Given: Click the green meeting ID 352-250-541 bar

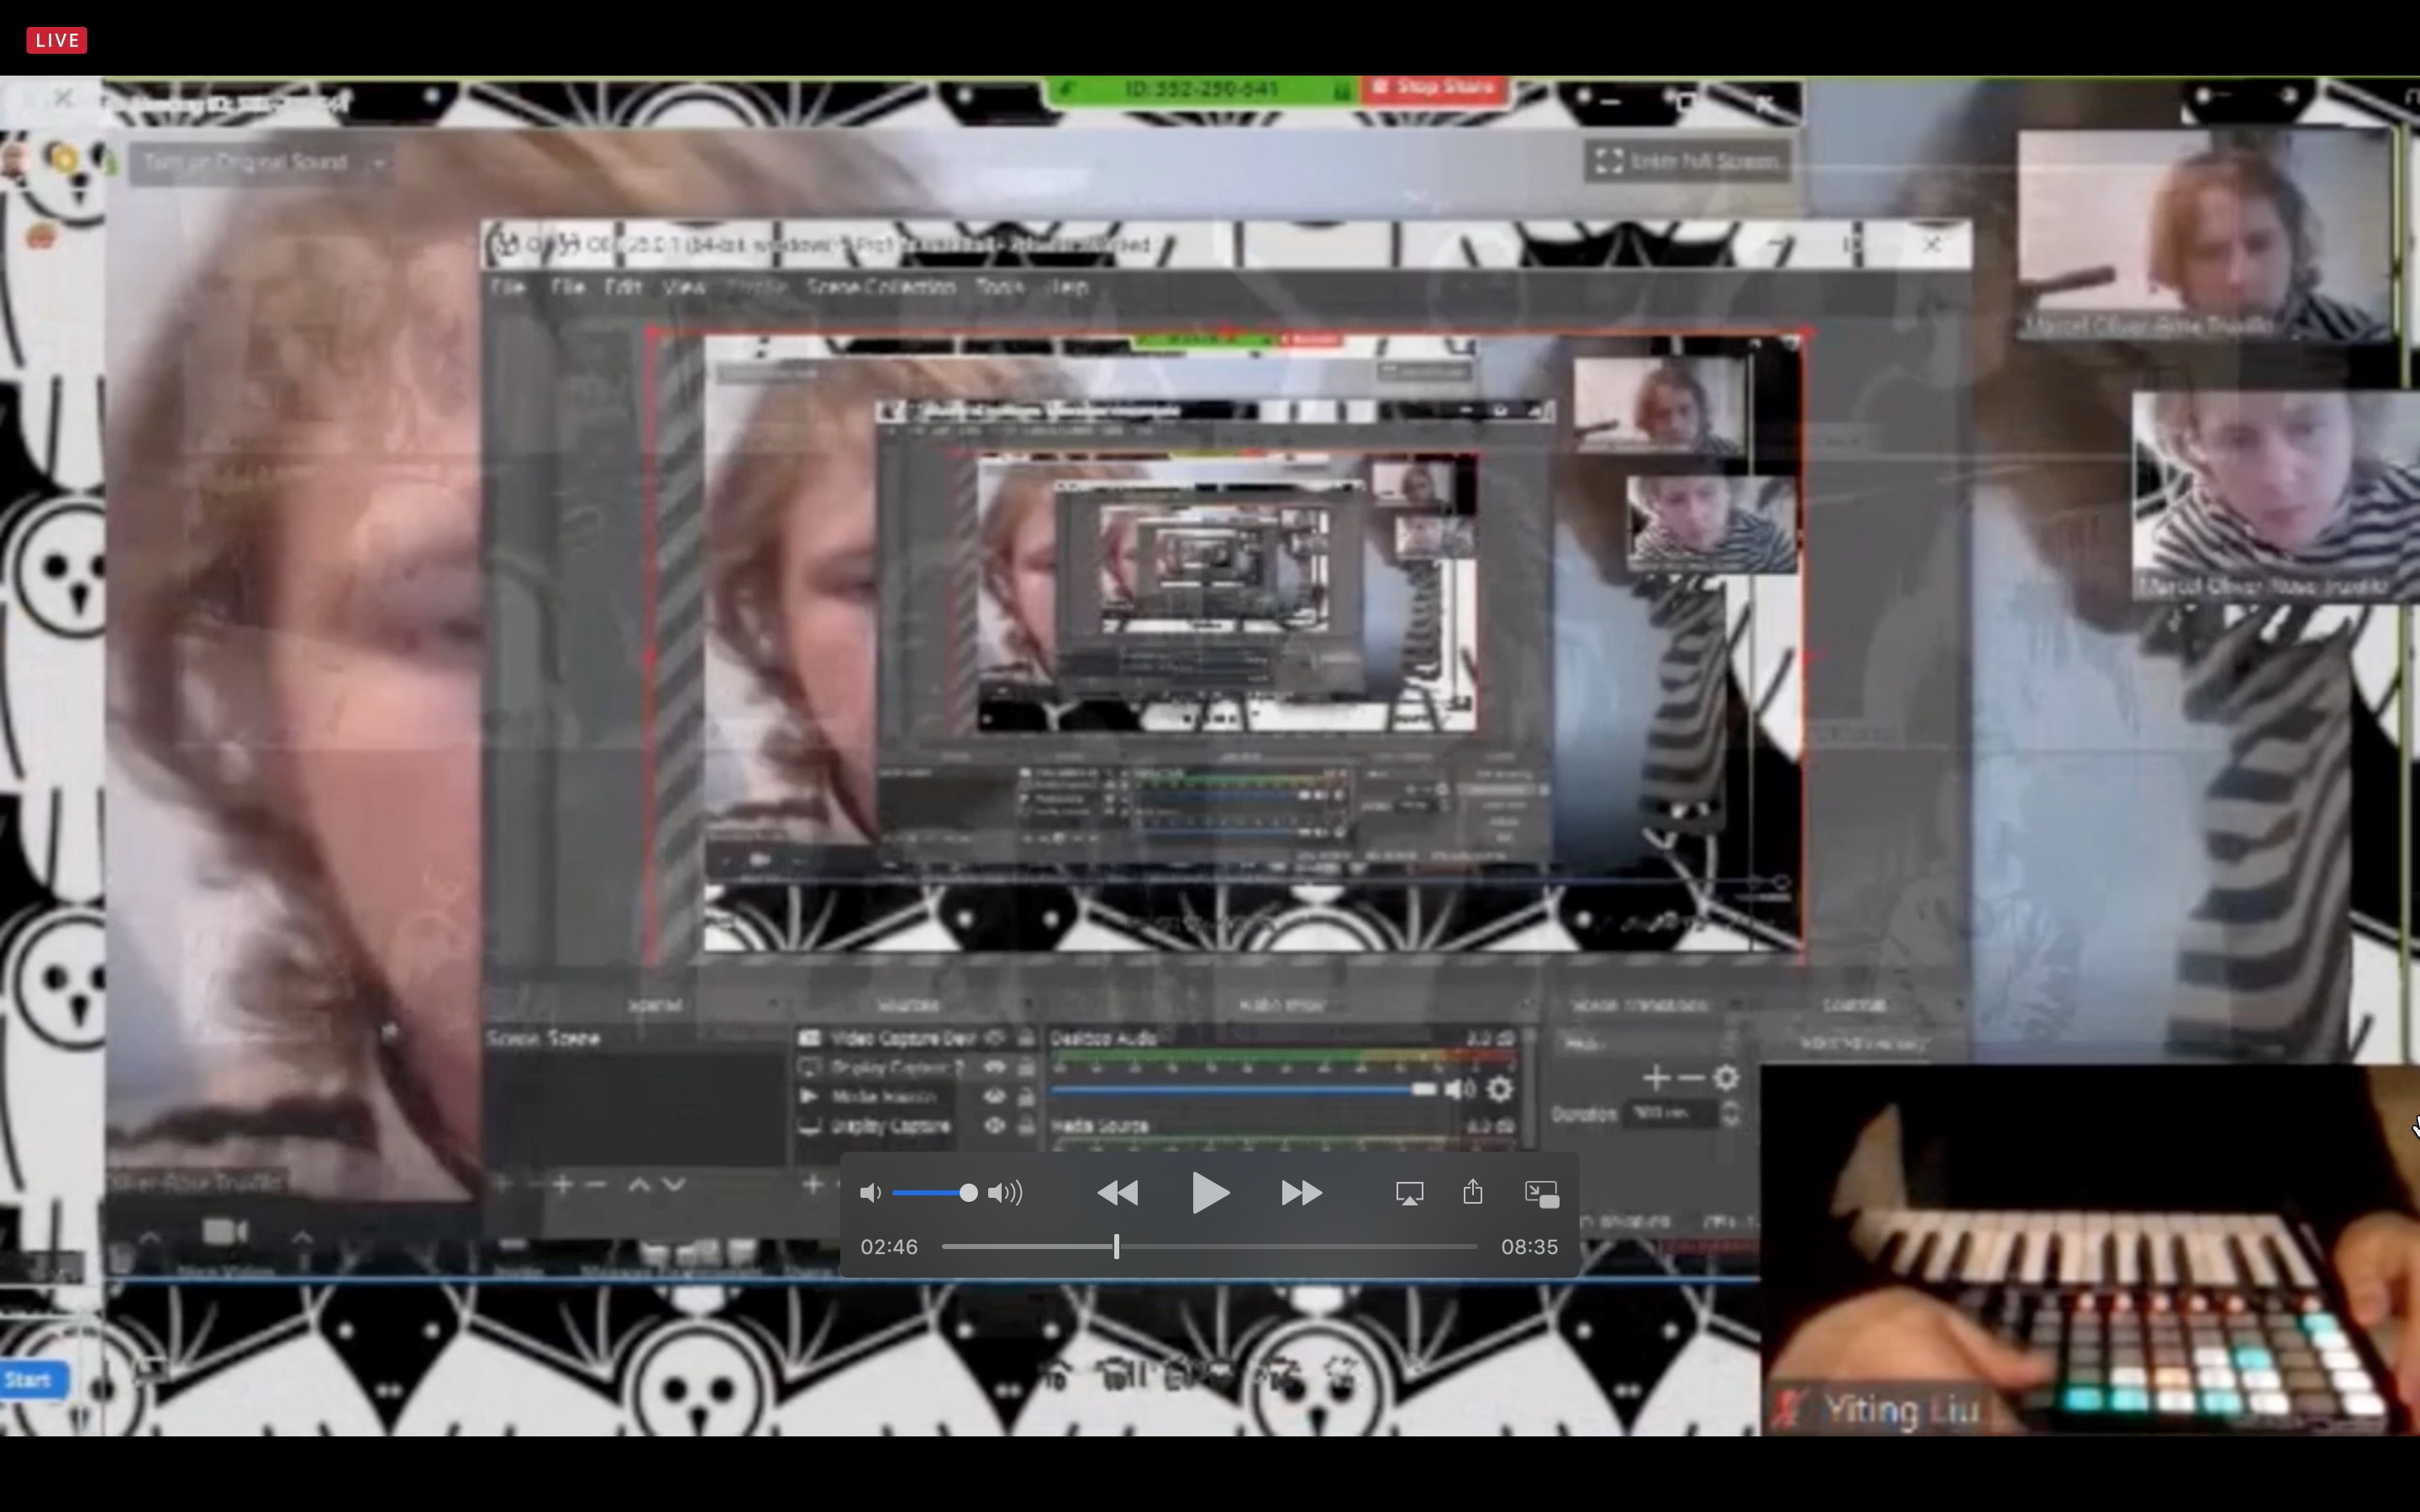Looking at the screenshot, I should tap(1202, 89).
